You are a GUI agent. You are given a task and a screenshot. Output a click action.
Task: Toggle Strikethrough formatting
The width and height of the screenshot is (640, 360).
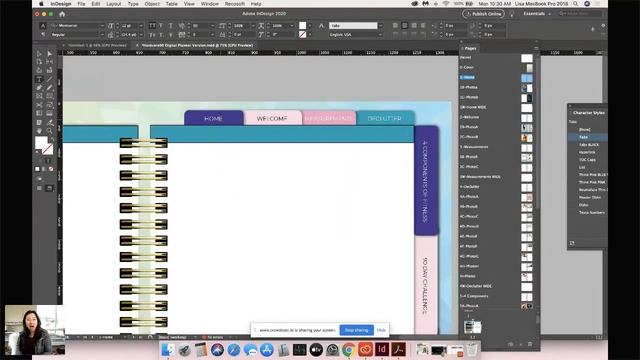pyautogui.click(x=171, y=35)
